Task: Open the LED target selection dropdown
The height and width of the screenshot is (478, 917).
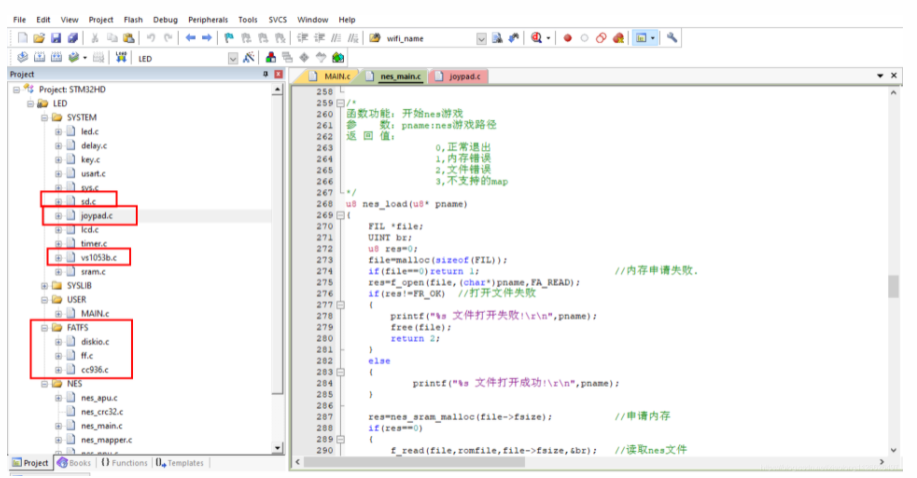Action: (234, 58)
